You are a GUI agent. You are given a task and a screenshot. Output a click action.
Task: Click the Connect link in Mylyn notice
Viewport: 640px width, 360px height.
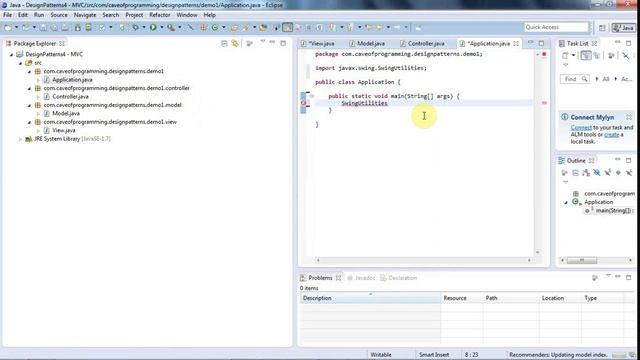581,128
